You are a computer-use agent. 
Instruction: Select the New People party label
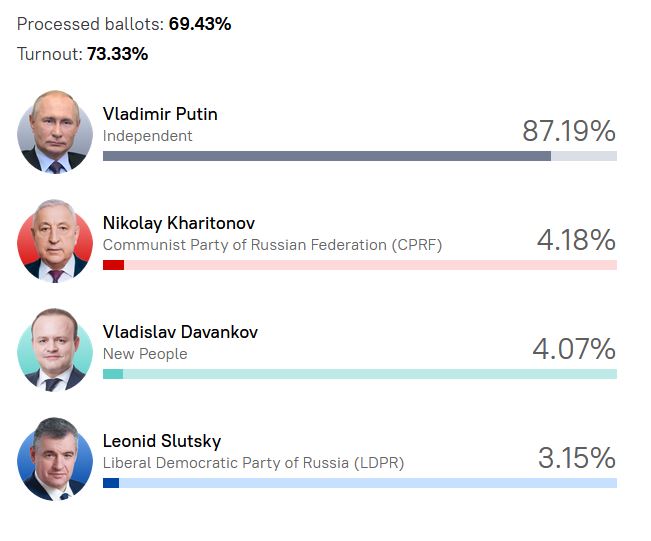point(145,354)
